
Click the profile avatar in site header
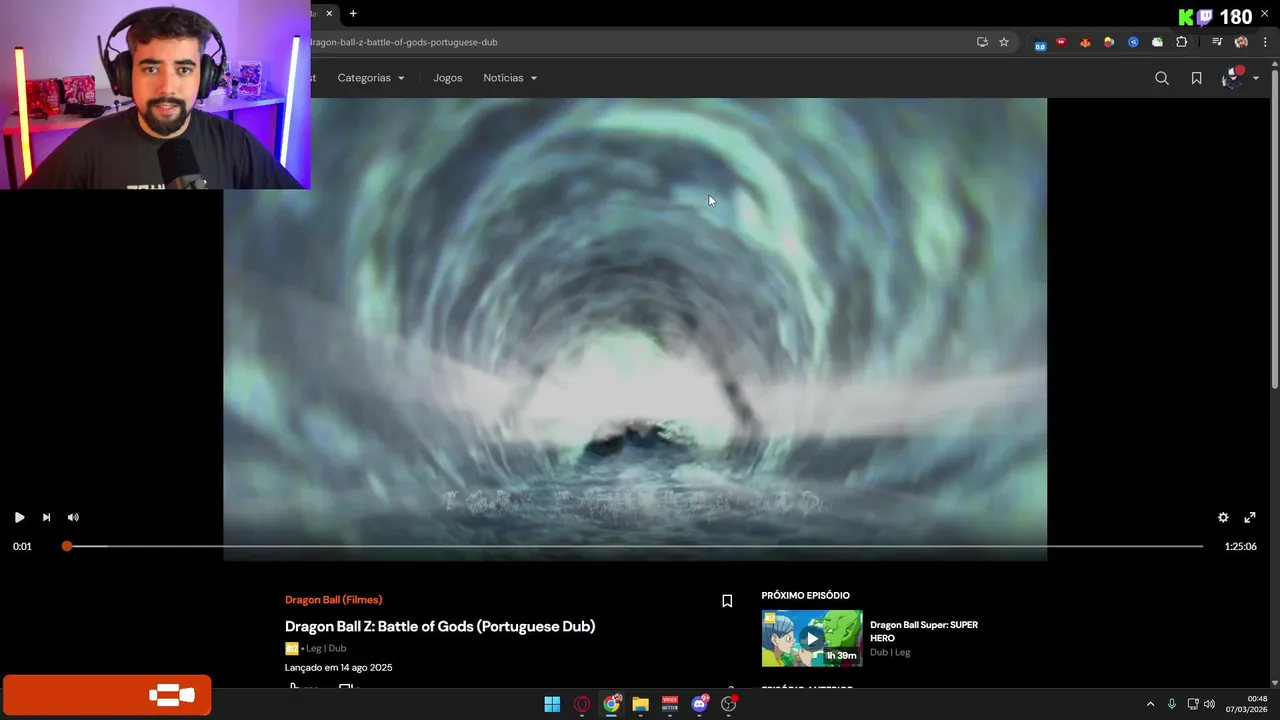1232,78
